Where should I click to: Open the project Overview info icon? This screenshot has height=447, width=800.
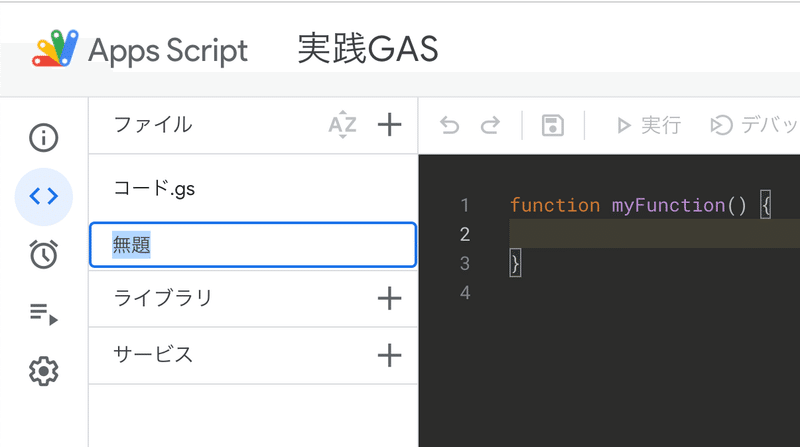tap(43, 138)
